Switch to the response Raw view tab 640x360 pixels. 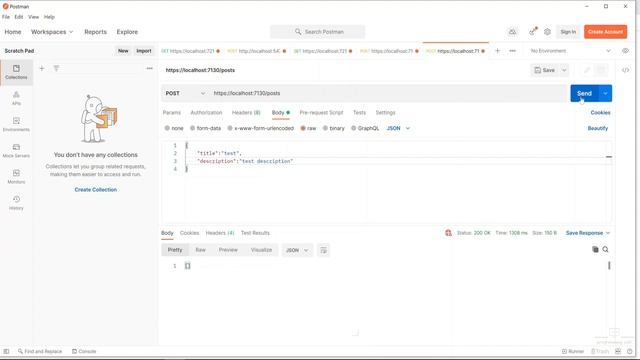coord(200,250)
